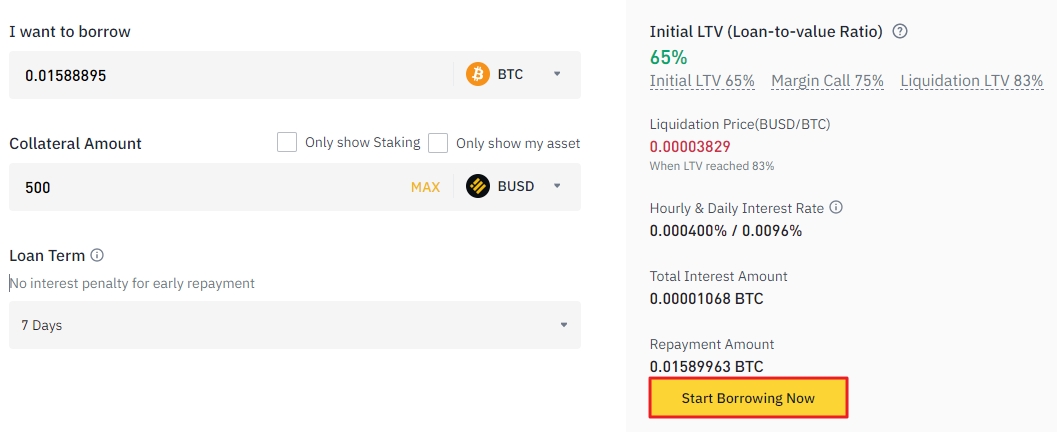The width and height of the screenshot is (1057, 432).
Task: Toggle Only show my asset checkbox
Action: pyautogui.click(x=438, y=143)
